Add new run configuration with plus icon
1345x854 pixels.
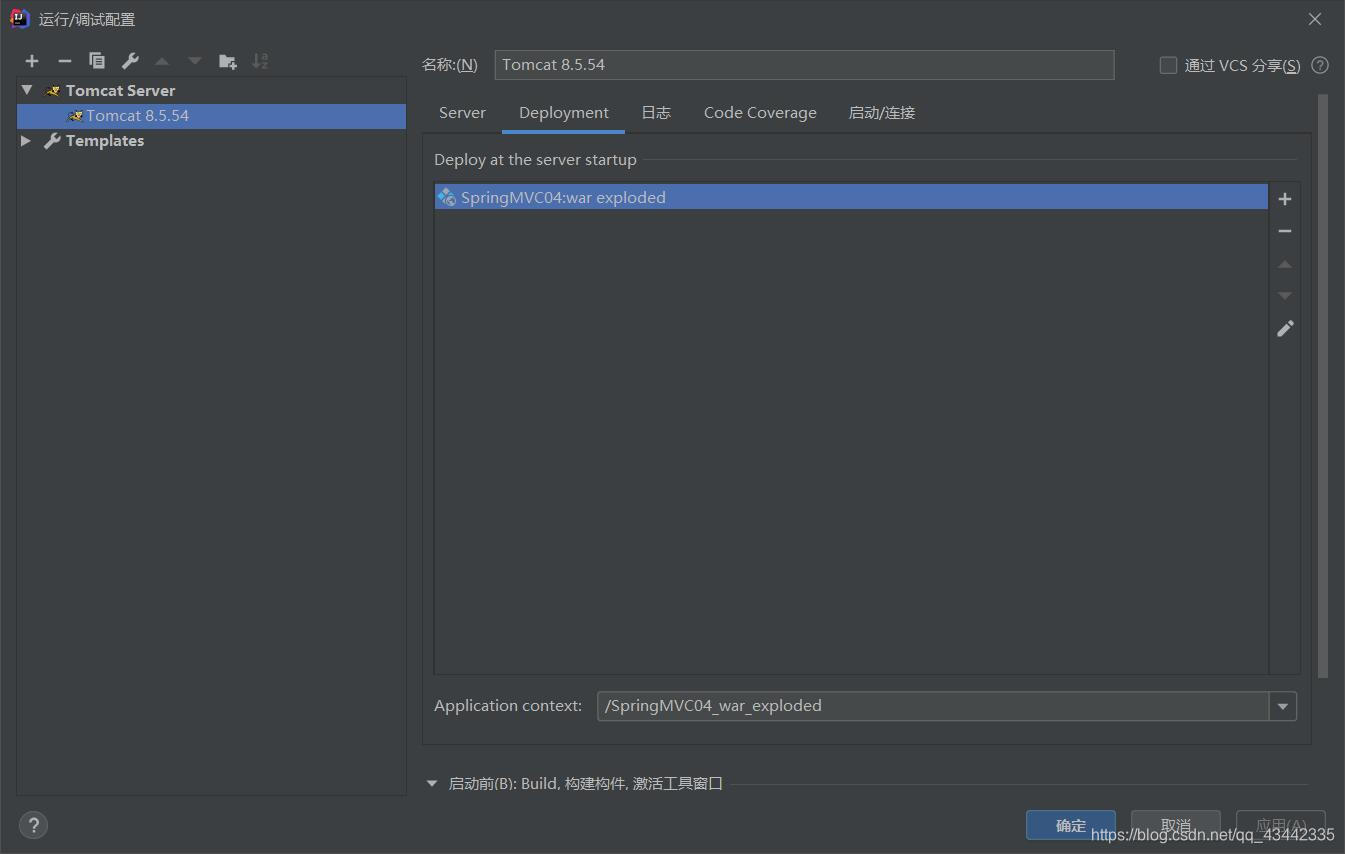pyautogui.click(x=32, y=61)
